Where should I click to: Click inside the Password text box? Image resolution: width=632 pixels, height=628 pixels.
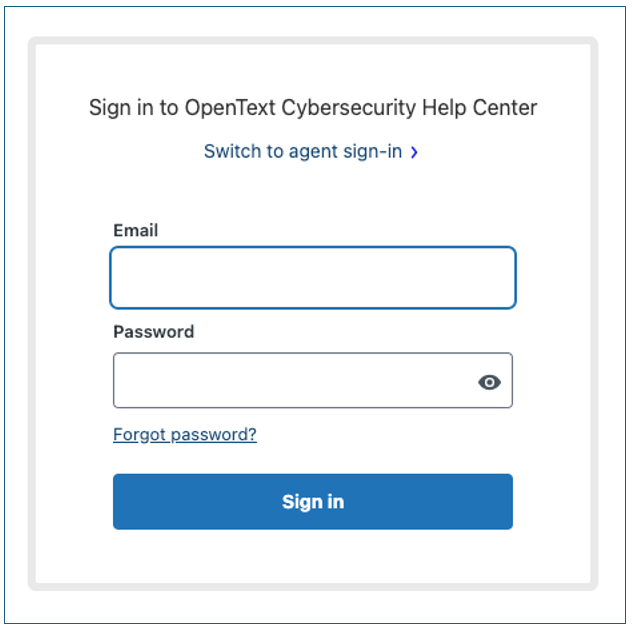292,381
